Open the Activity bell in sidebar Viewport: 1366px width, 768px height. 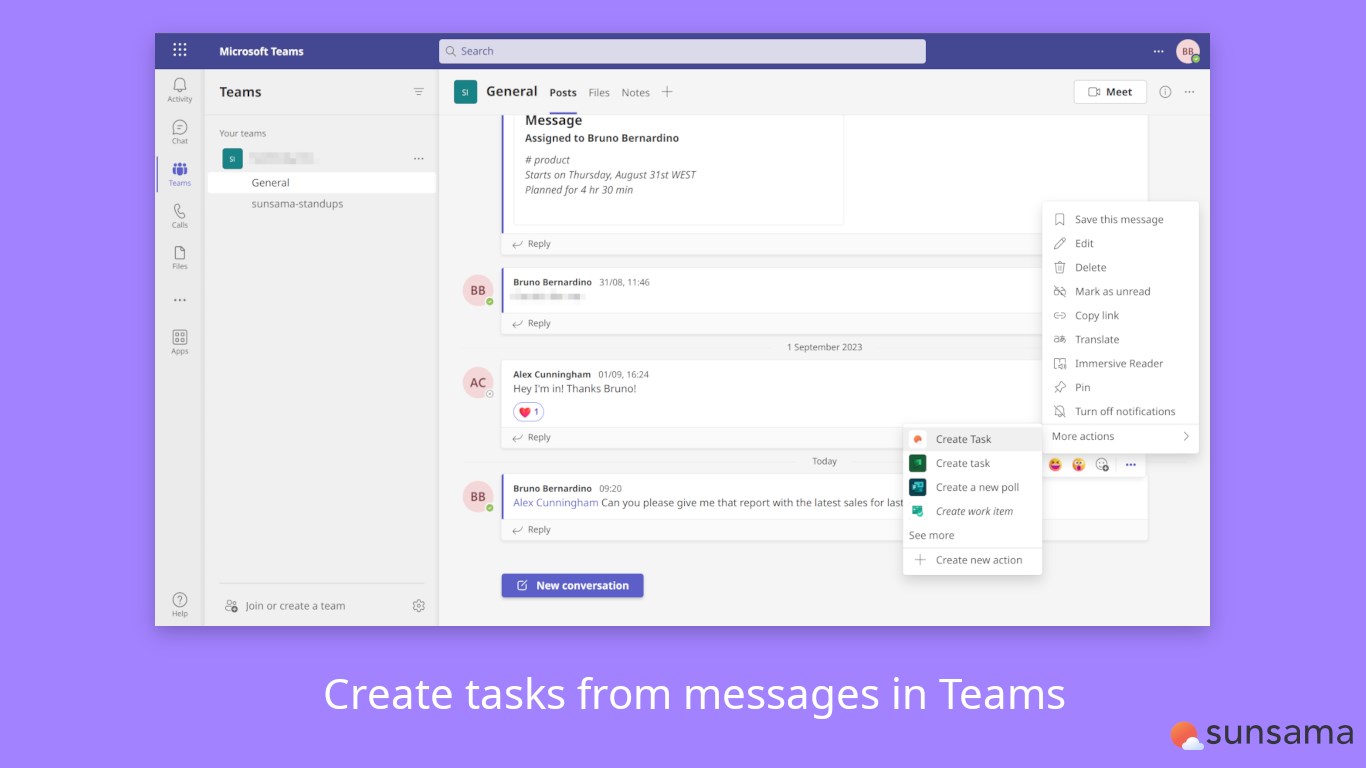[180, 89]
